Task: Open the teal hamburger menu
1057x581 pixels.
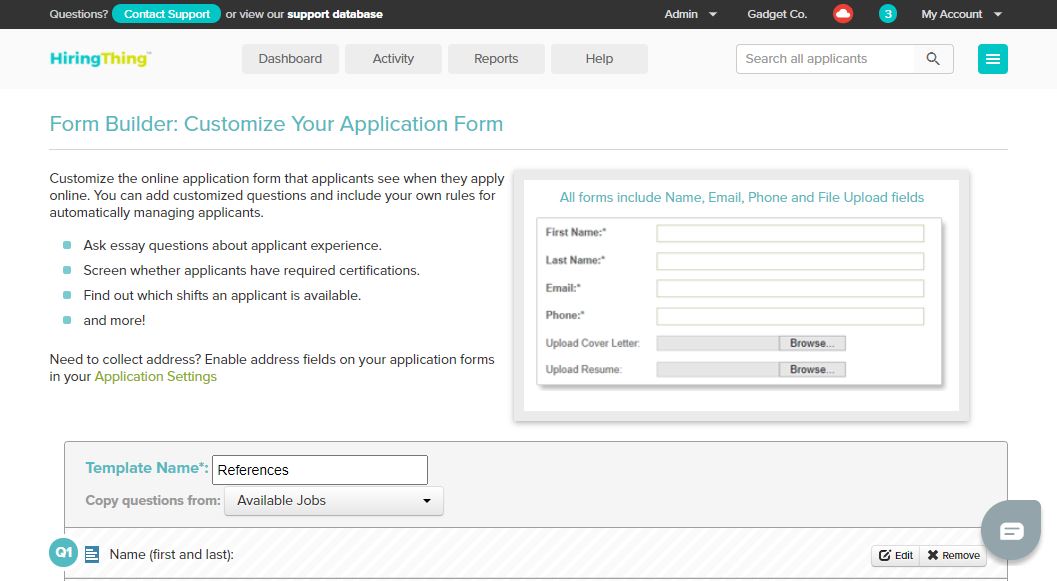Action: 992,59
